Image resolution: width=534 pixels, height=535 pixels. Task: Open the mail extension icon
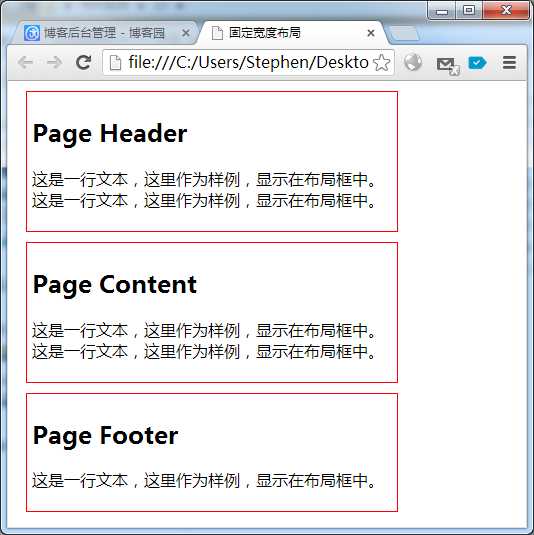click(448, 65)
